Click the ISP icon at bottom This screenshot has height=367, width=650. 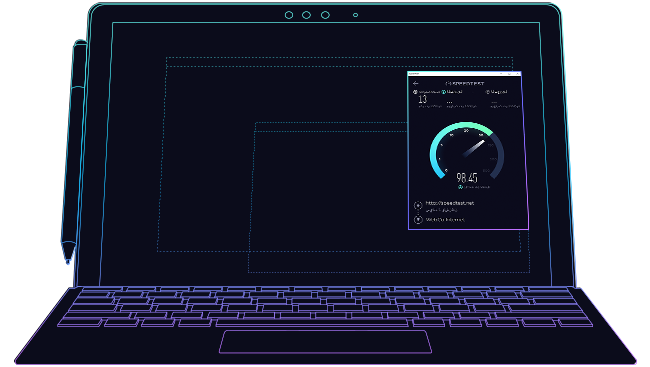point(418,220)
